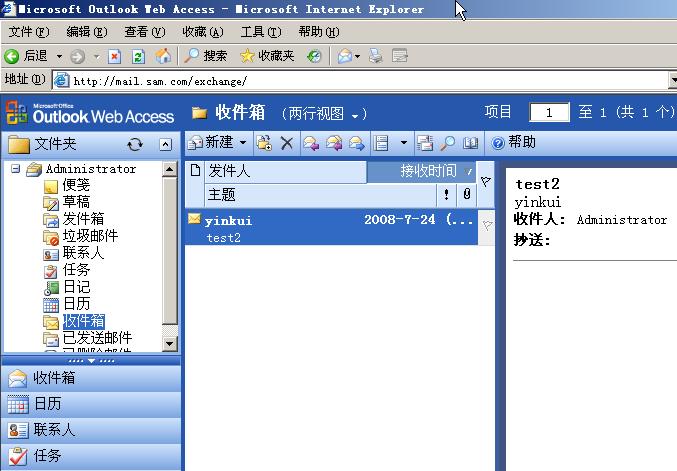Screen dimensions: 677x471
Task: Click the History clock icon in IE toolbar
Action: pos(314,56)
